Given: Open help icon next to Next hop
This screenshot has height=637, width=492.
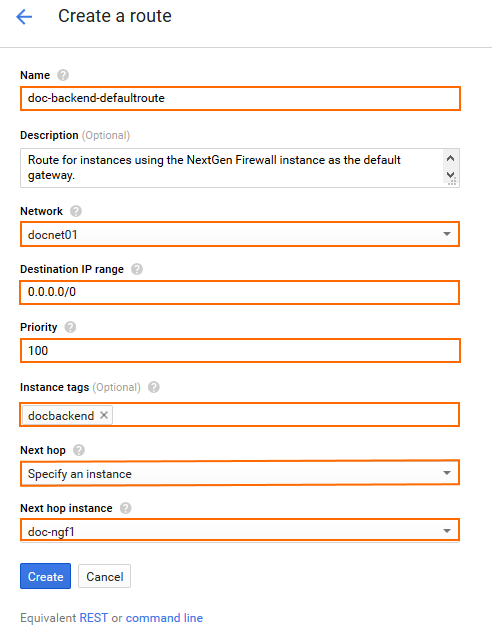Looking at the screenshot, I should (79, 450).
